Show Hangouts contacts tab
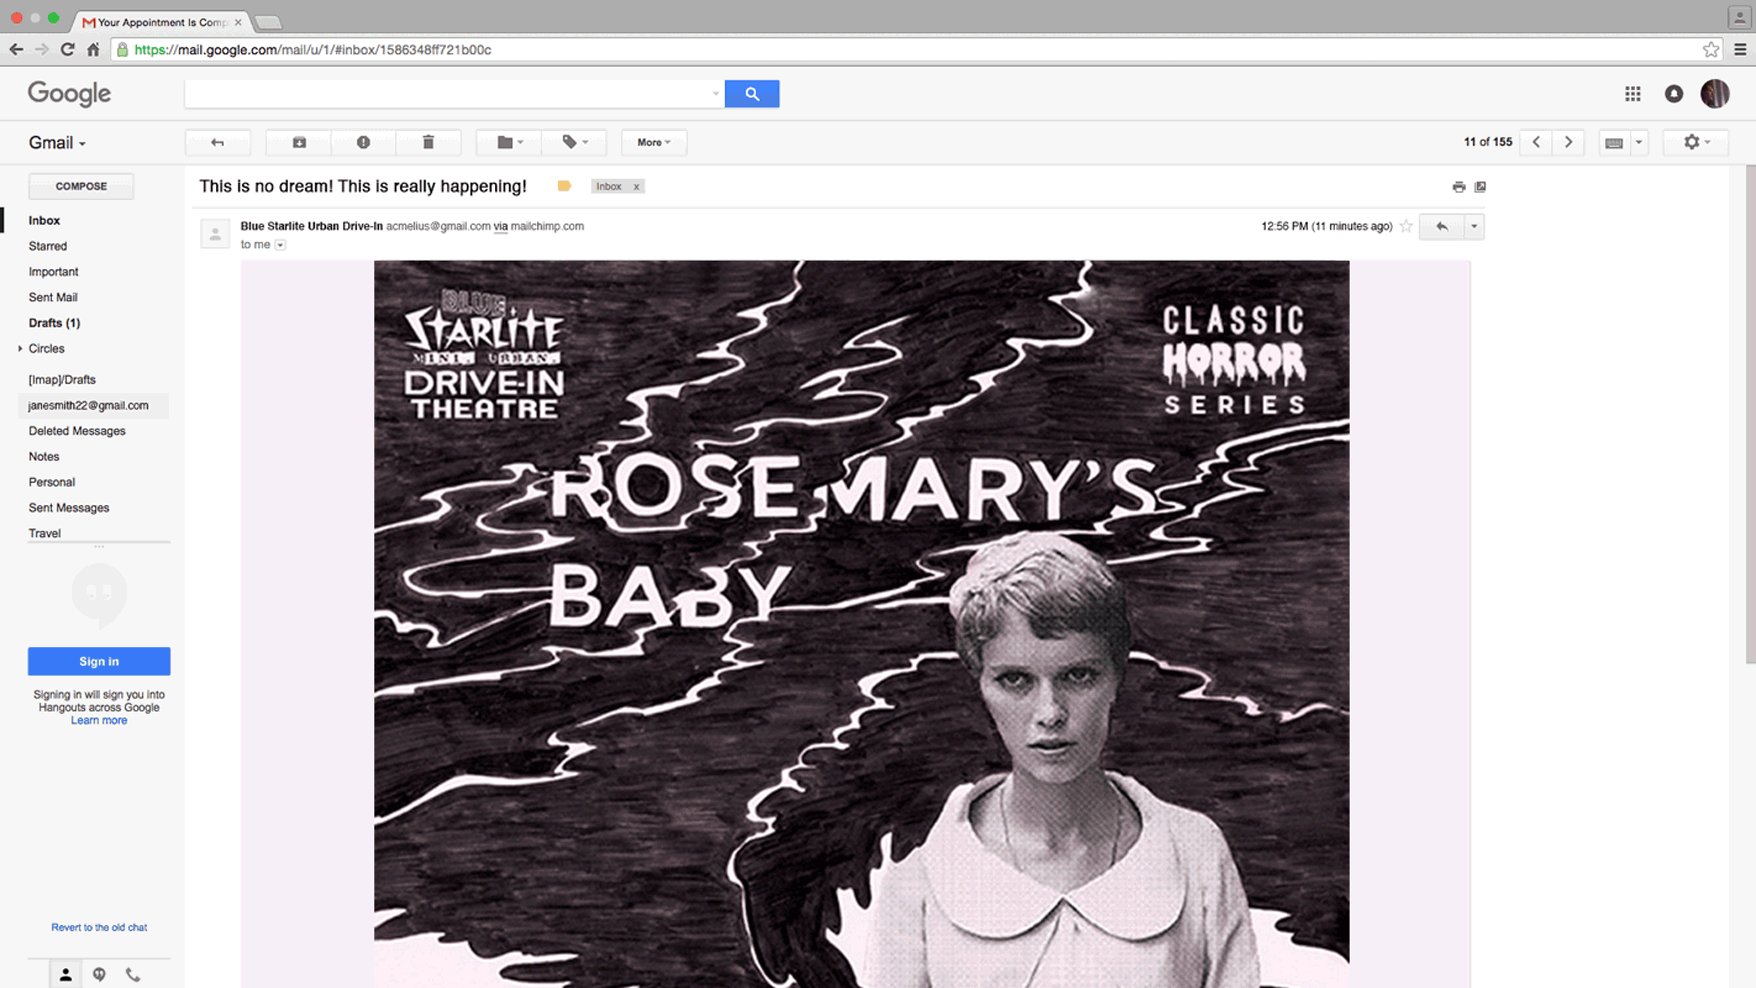Viewport: 1756px width, 988px height. (x=66, y=974)
